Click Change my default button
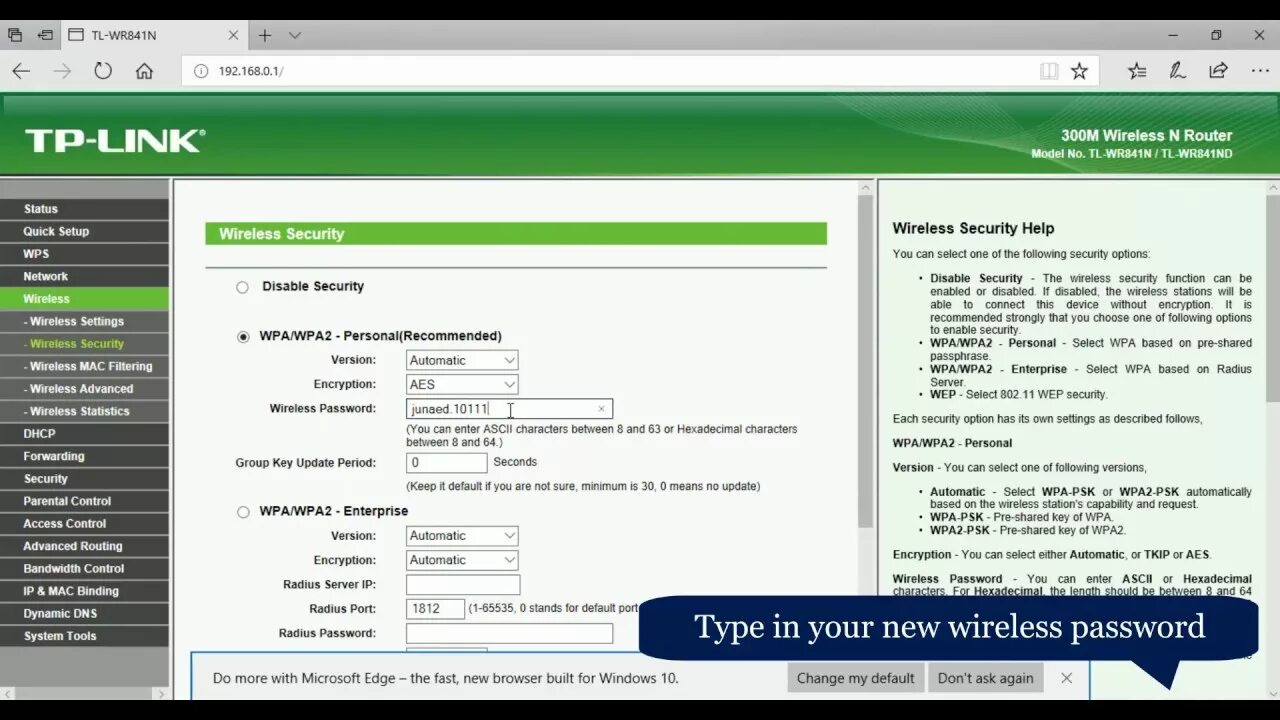Viewport: 1280px width, 720px height. [x=856, y=678]
